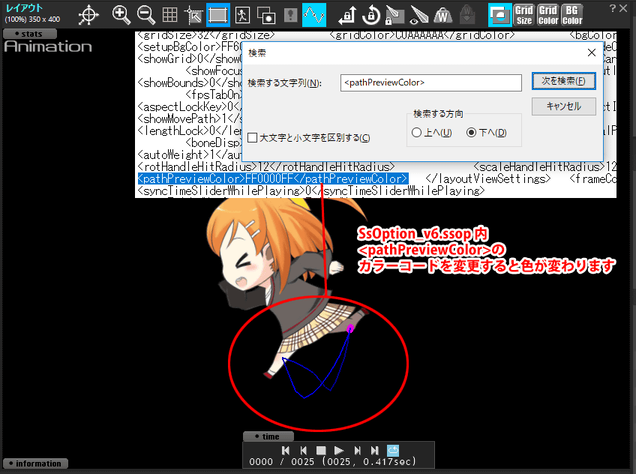This screenshot has height=474, width=636.
Task: Click the chibi character sprite
Action: (286, 290)
